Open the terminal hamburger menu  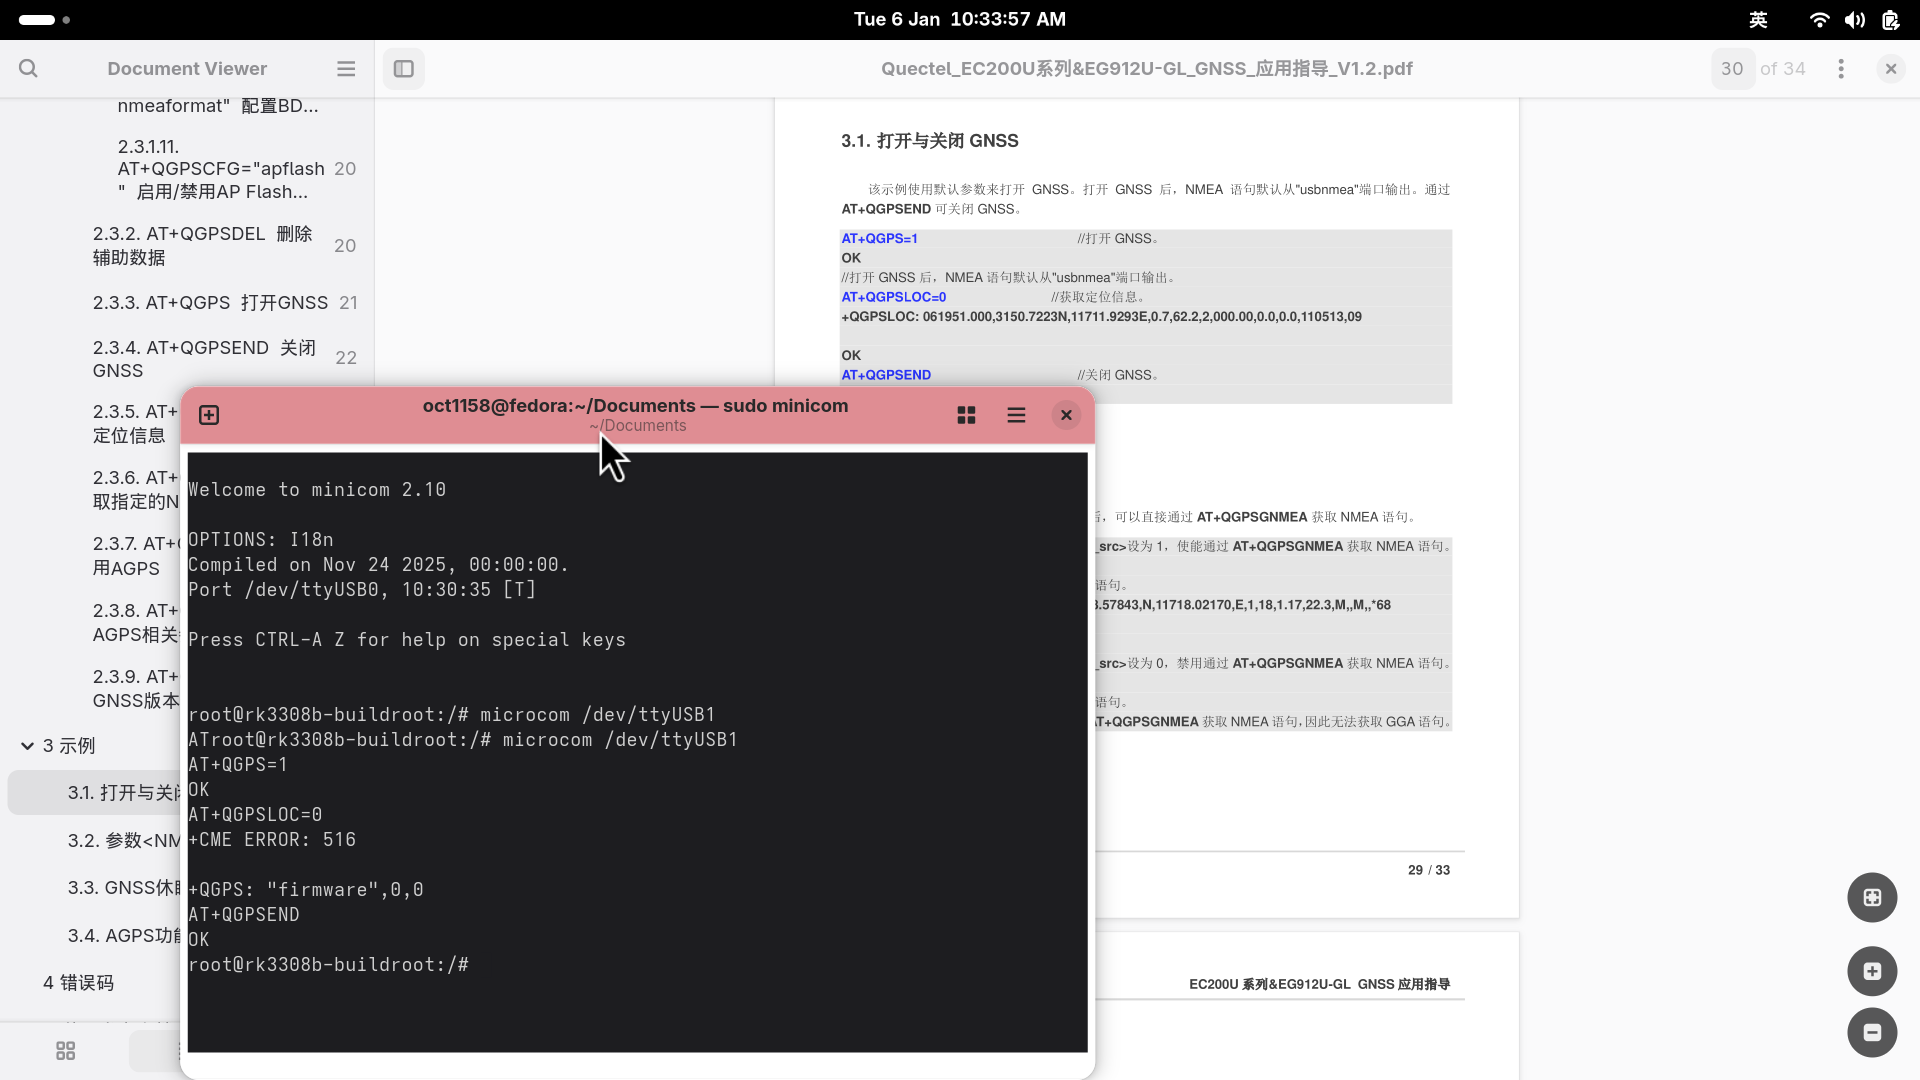click(x=1016, y=415)
